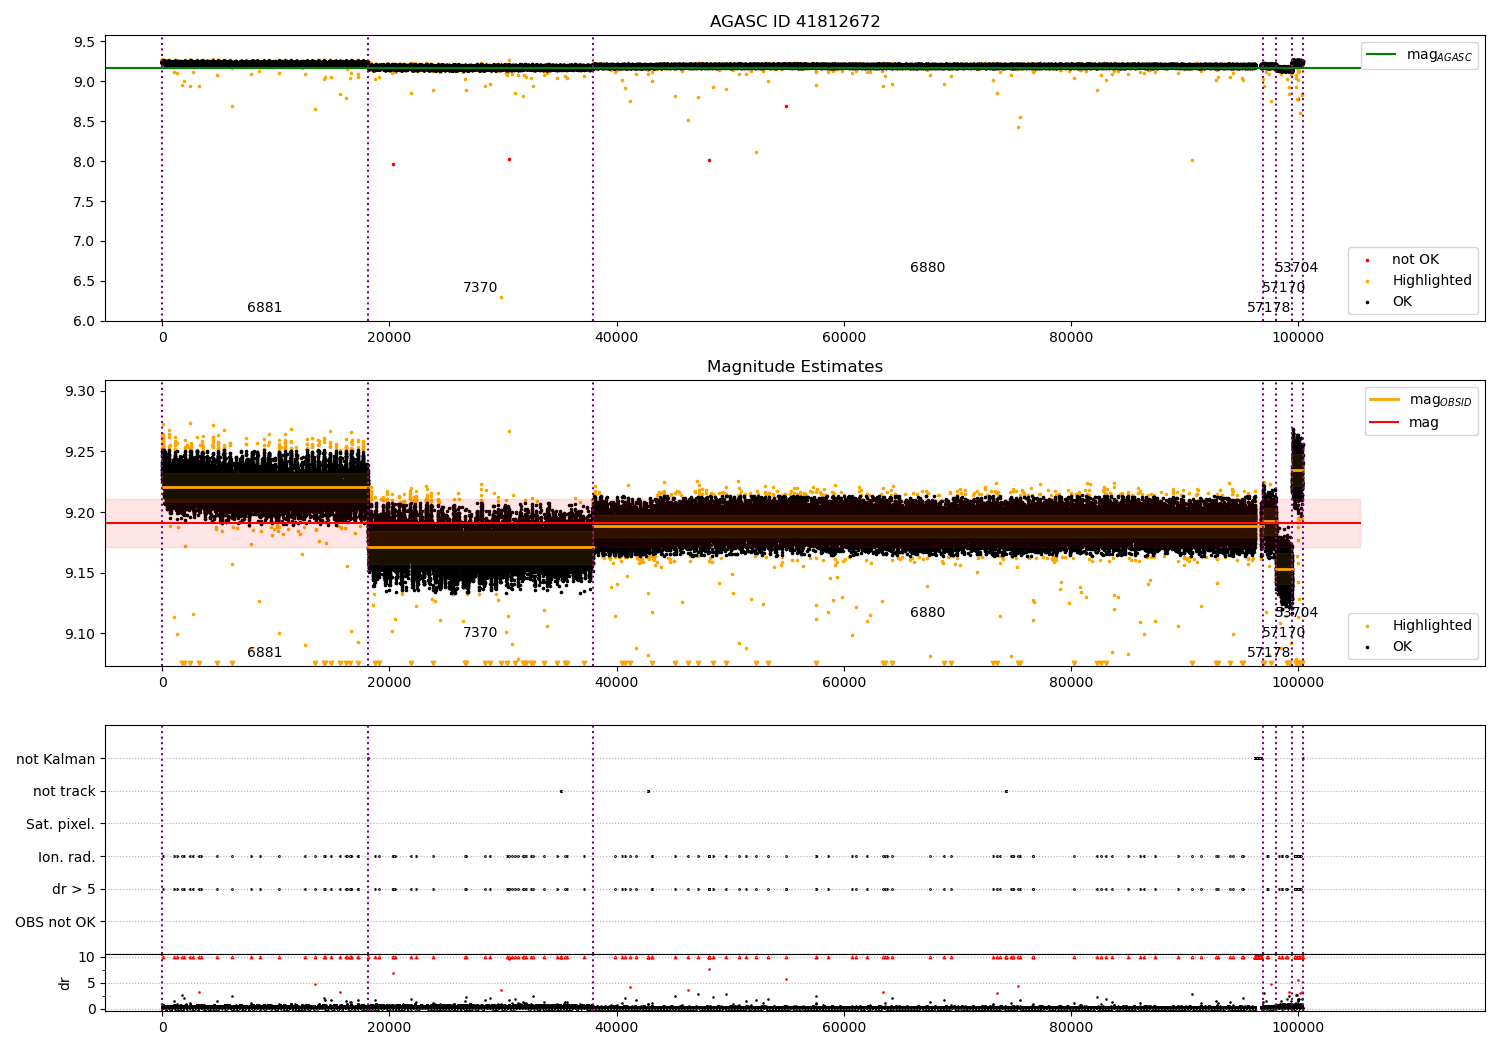Select label 6880 in Magnitude Estimates plot
Viewport: 1500px width, 1050px height.
coord(927,613)
